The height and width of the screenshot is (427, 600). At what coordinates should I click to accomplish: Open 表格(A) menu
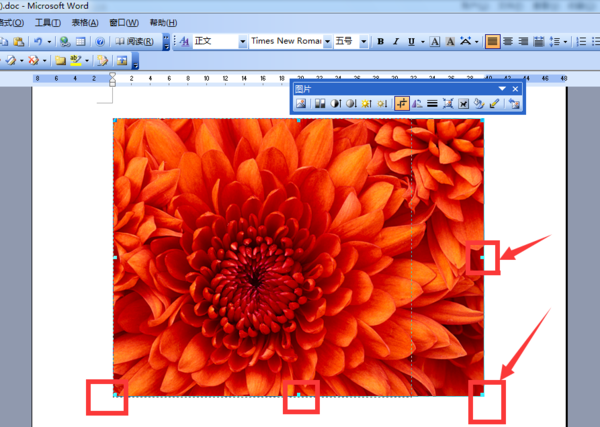[85, 23]
